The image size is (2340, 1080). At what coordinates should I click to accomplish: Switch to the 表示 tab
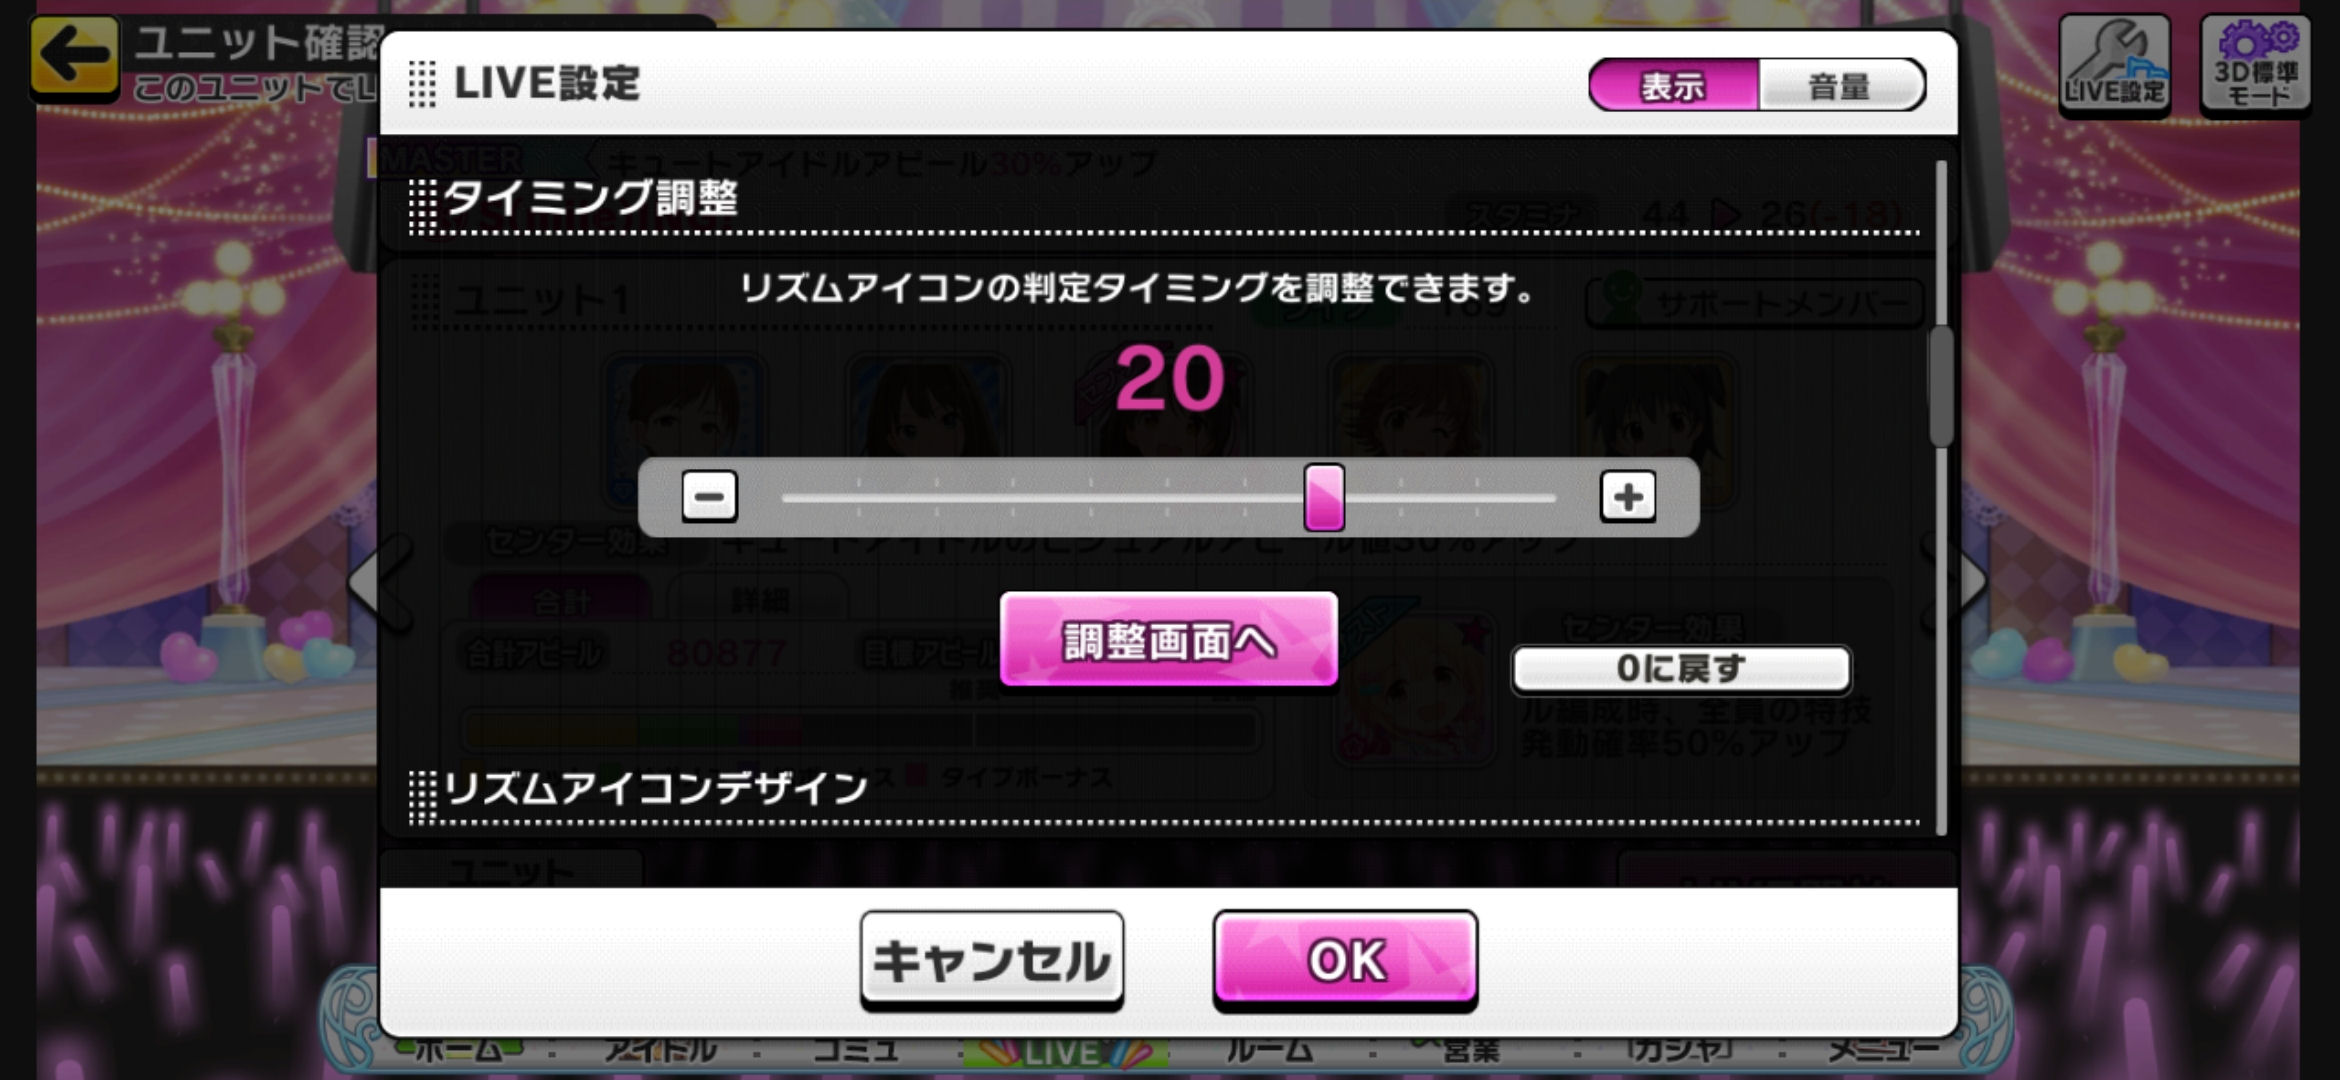click(1673, 85)
